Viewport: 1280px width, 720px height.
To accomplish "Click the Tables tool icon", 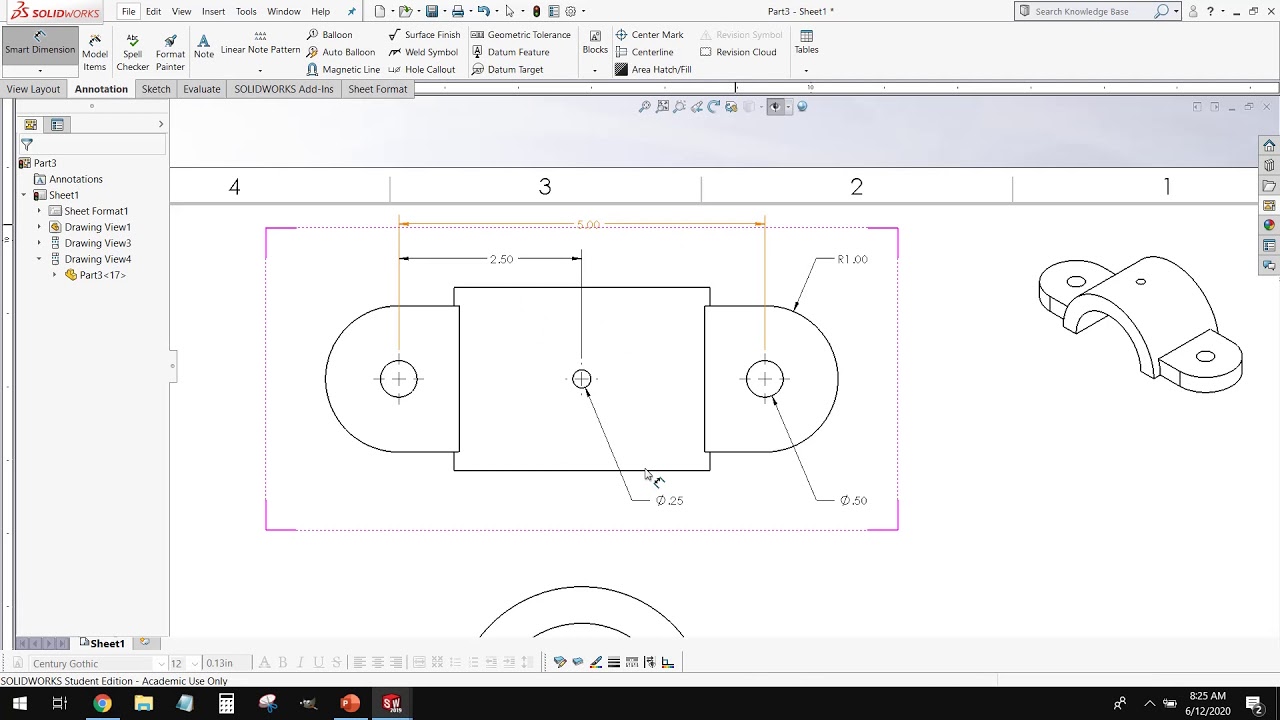I will pos(806,37).
